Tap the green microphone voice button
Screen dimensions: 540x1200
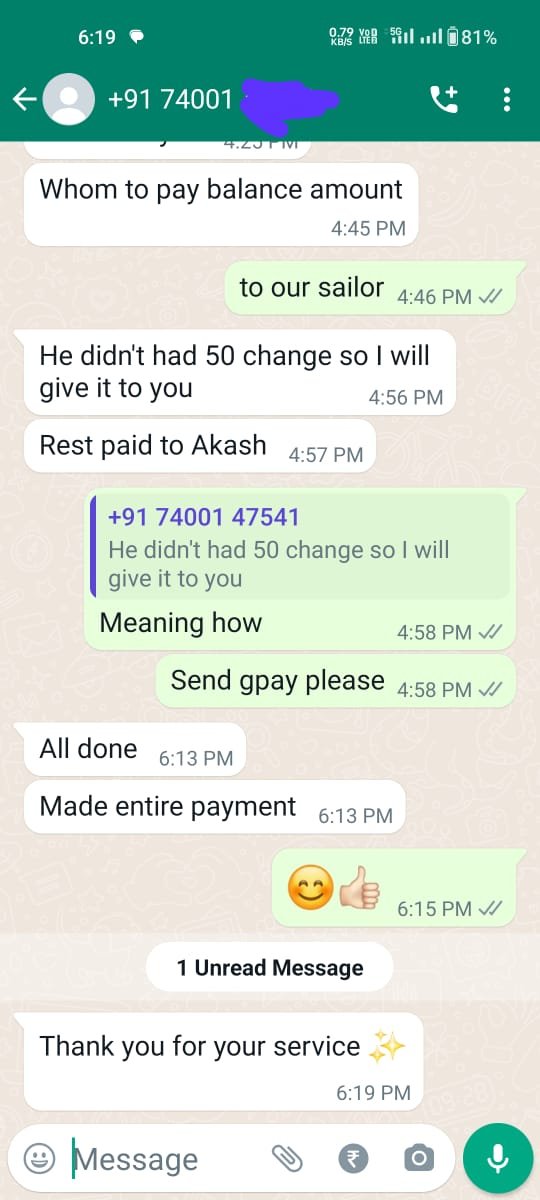(496, 1159)
